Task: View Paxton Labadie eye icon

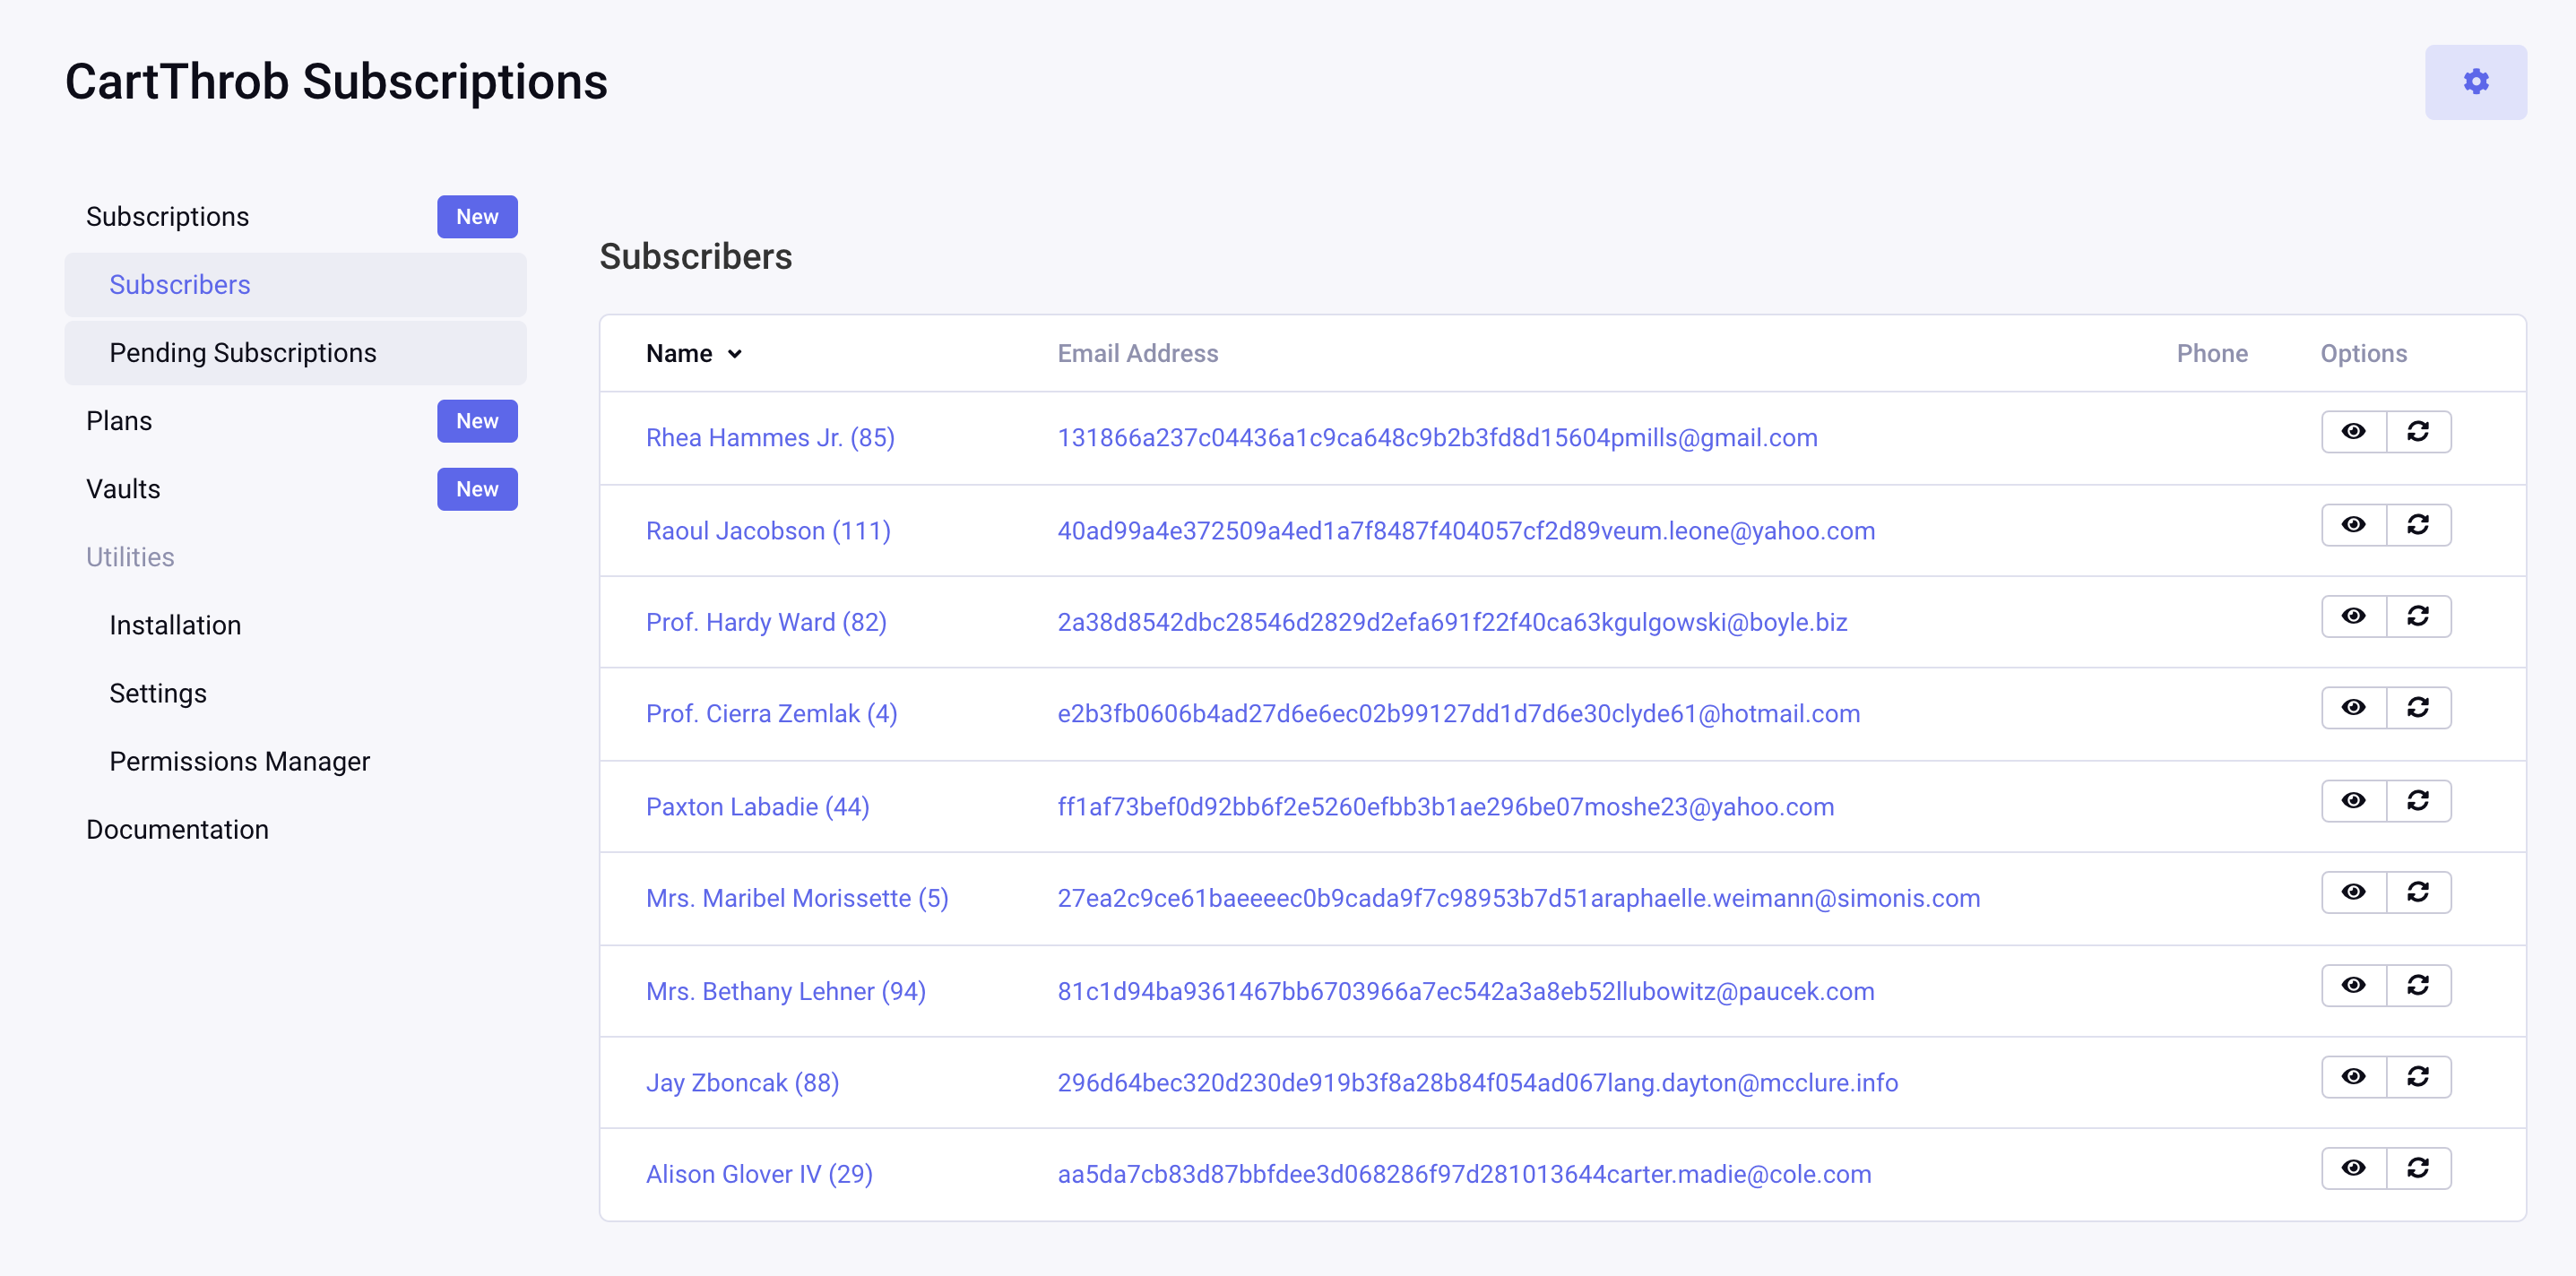Action: coord(2353,801)
